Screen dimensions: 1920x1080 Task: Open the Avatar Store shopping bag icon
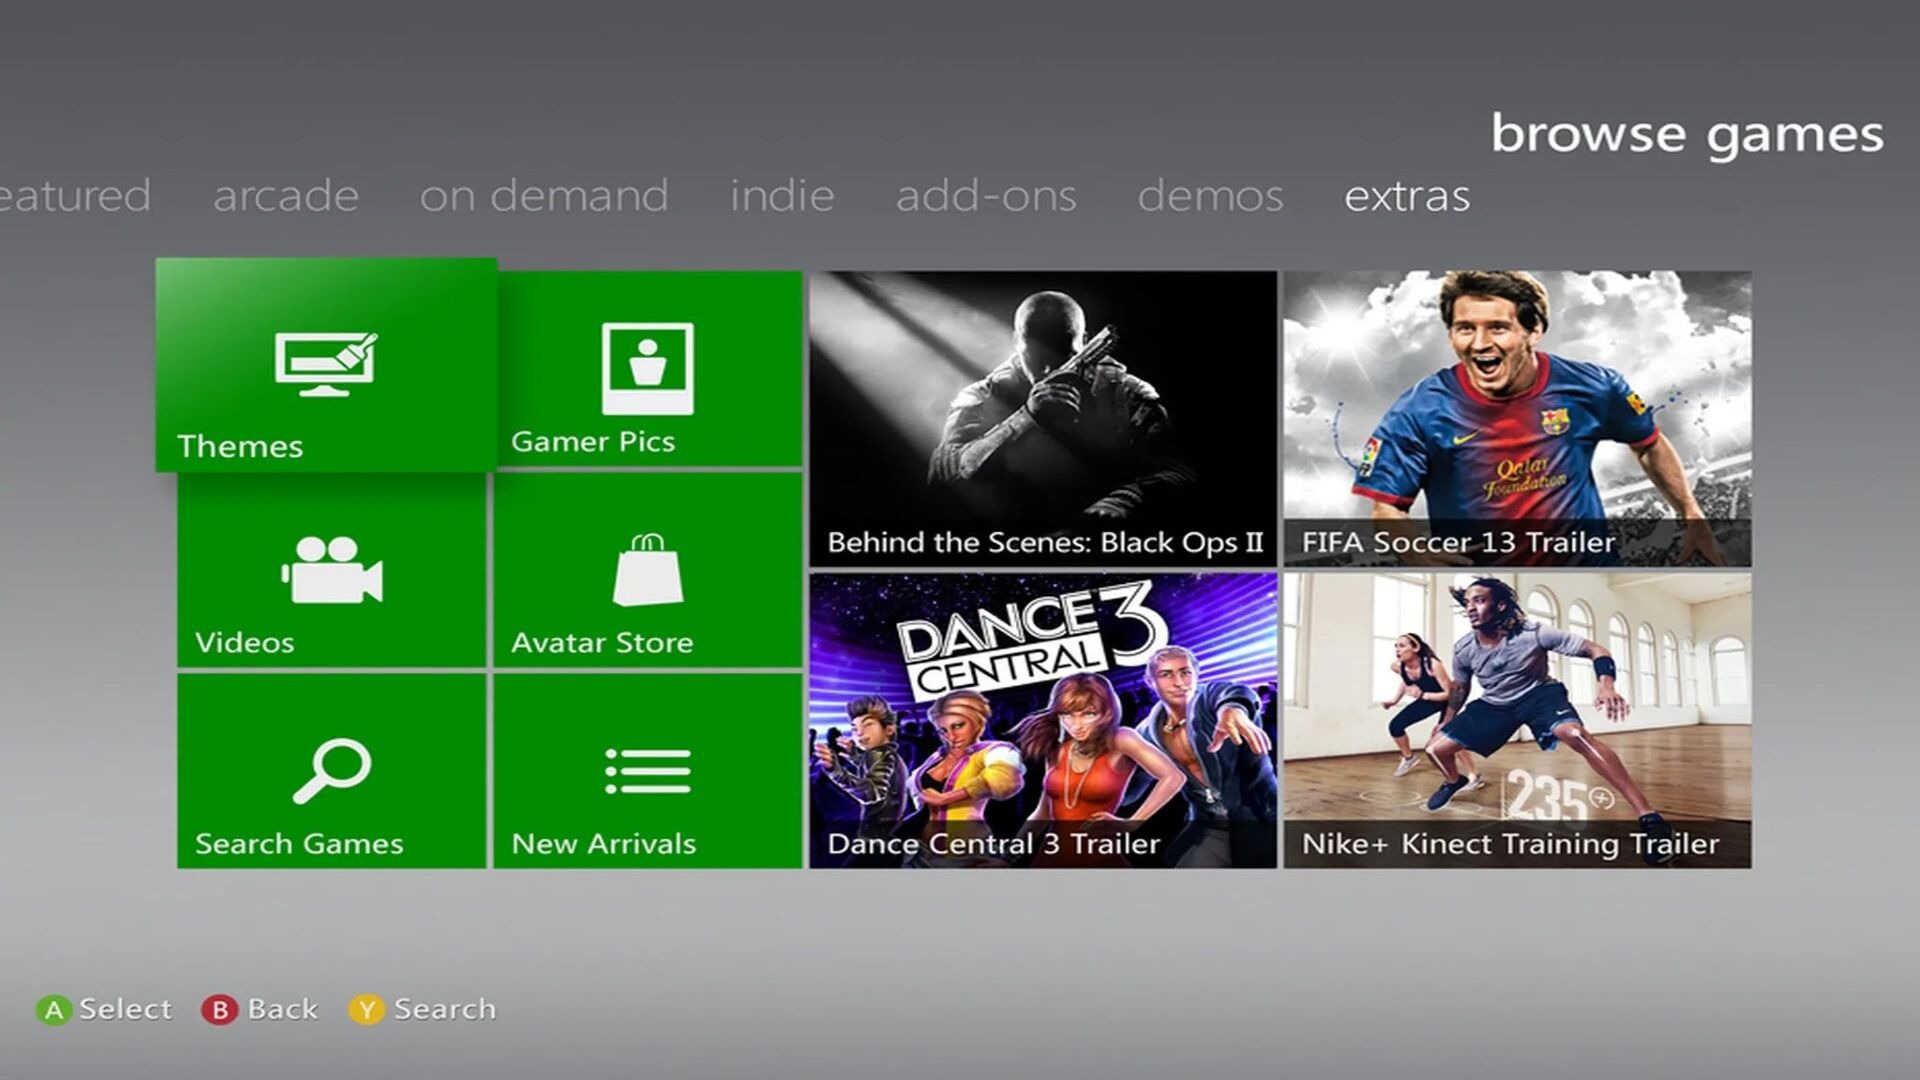click(x=648, y=570)
